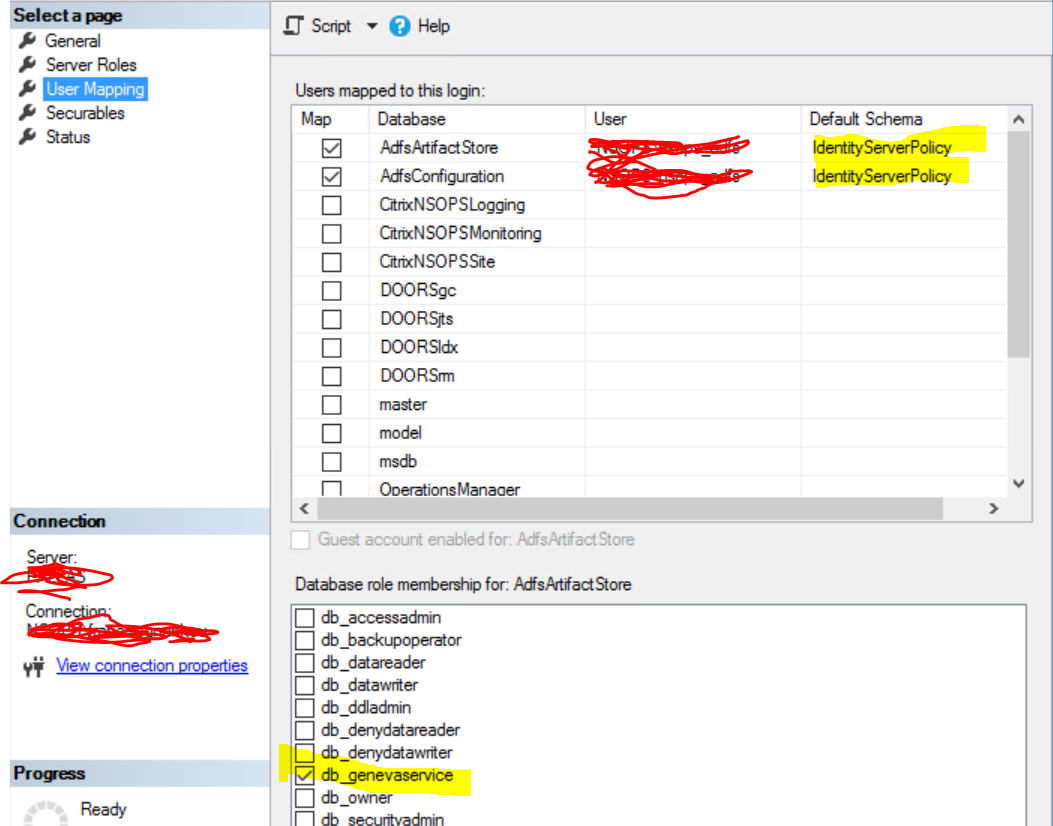The width and height of the screenshot is (1053, 826).
Task: Check the CitrixNSOPSSite map checkbox
Action: [331, 262]
